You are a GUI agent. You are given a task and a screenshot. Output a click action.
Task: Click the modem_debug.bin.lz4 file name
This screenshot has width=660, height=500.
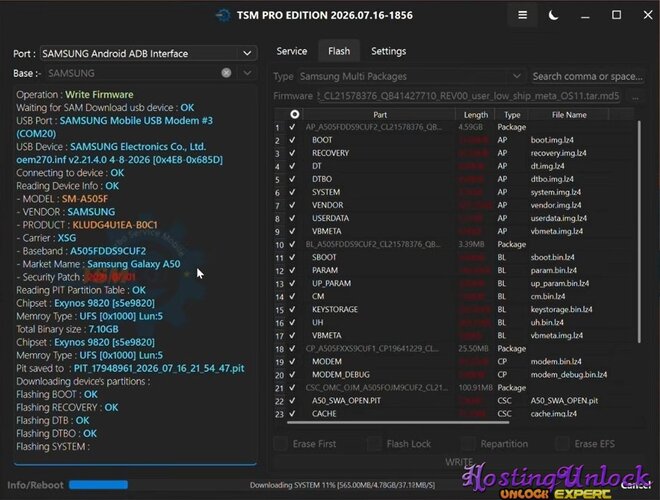pos(569,375)
